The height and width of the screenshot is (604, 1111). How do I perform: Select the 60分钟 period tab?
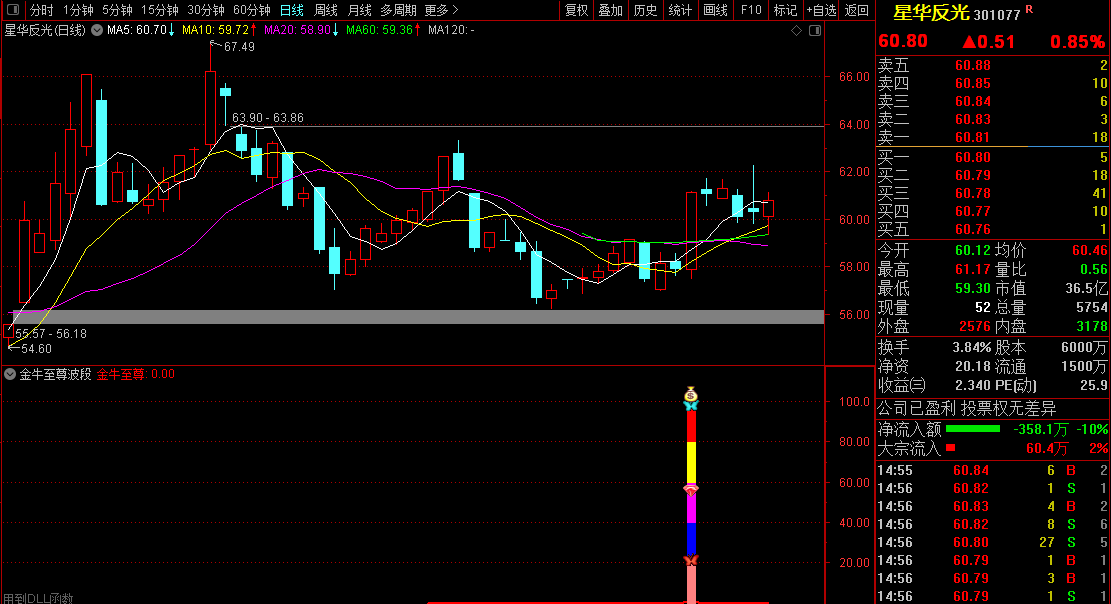point(252,10)
